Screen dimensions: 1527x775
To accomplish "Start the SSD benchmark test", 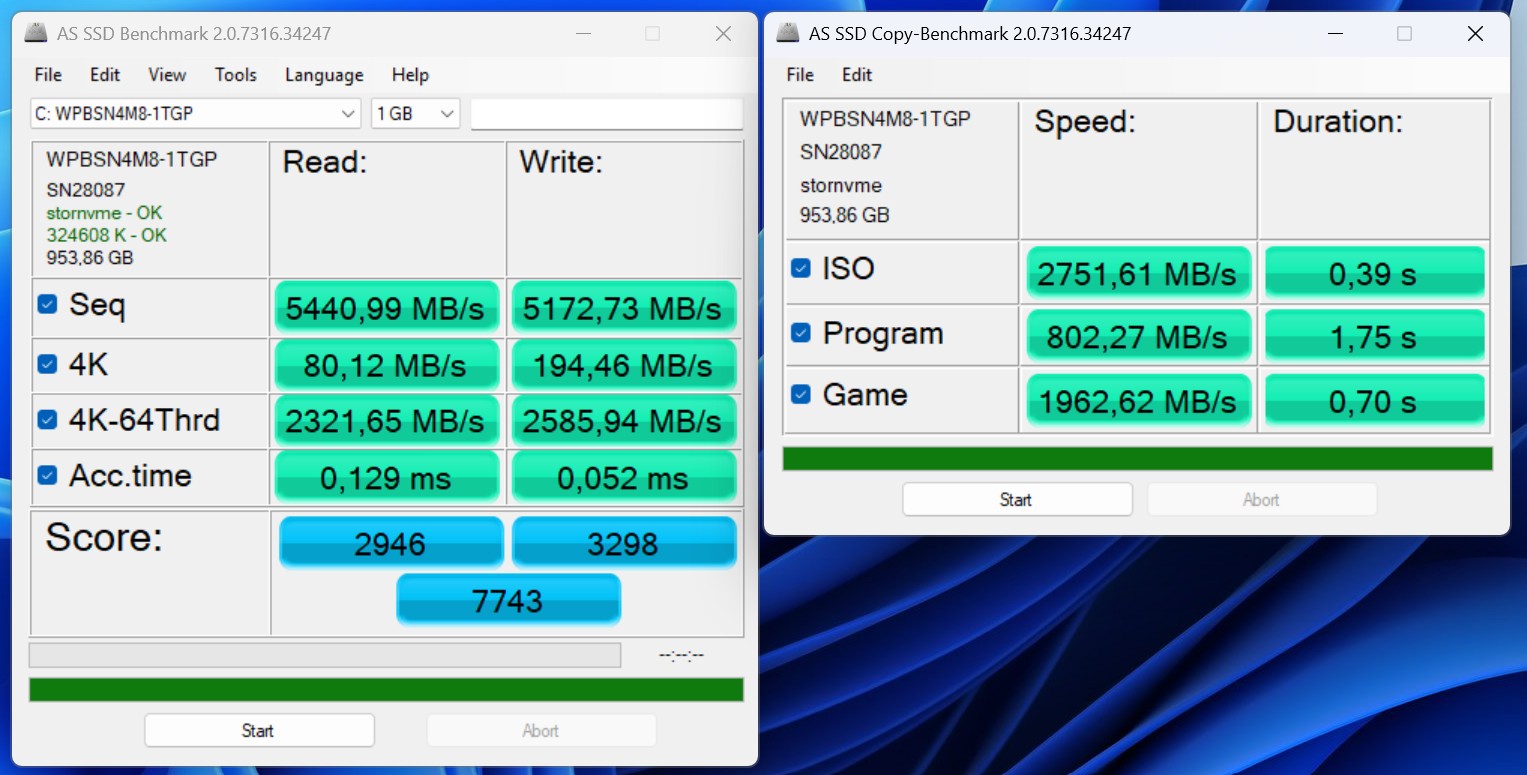I will click(x=258, y=731).
